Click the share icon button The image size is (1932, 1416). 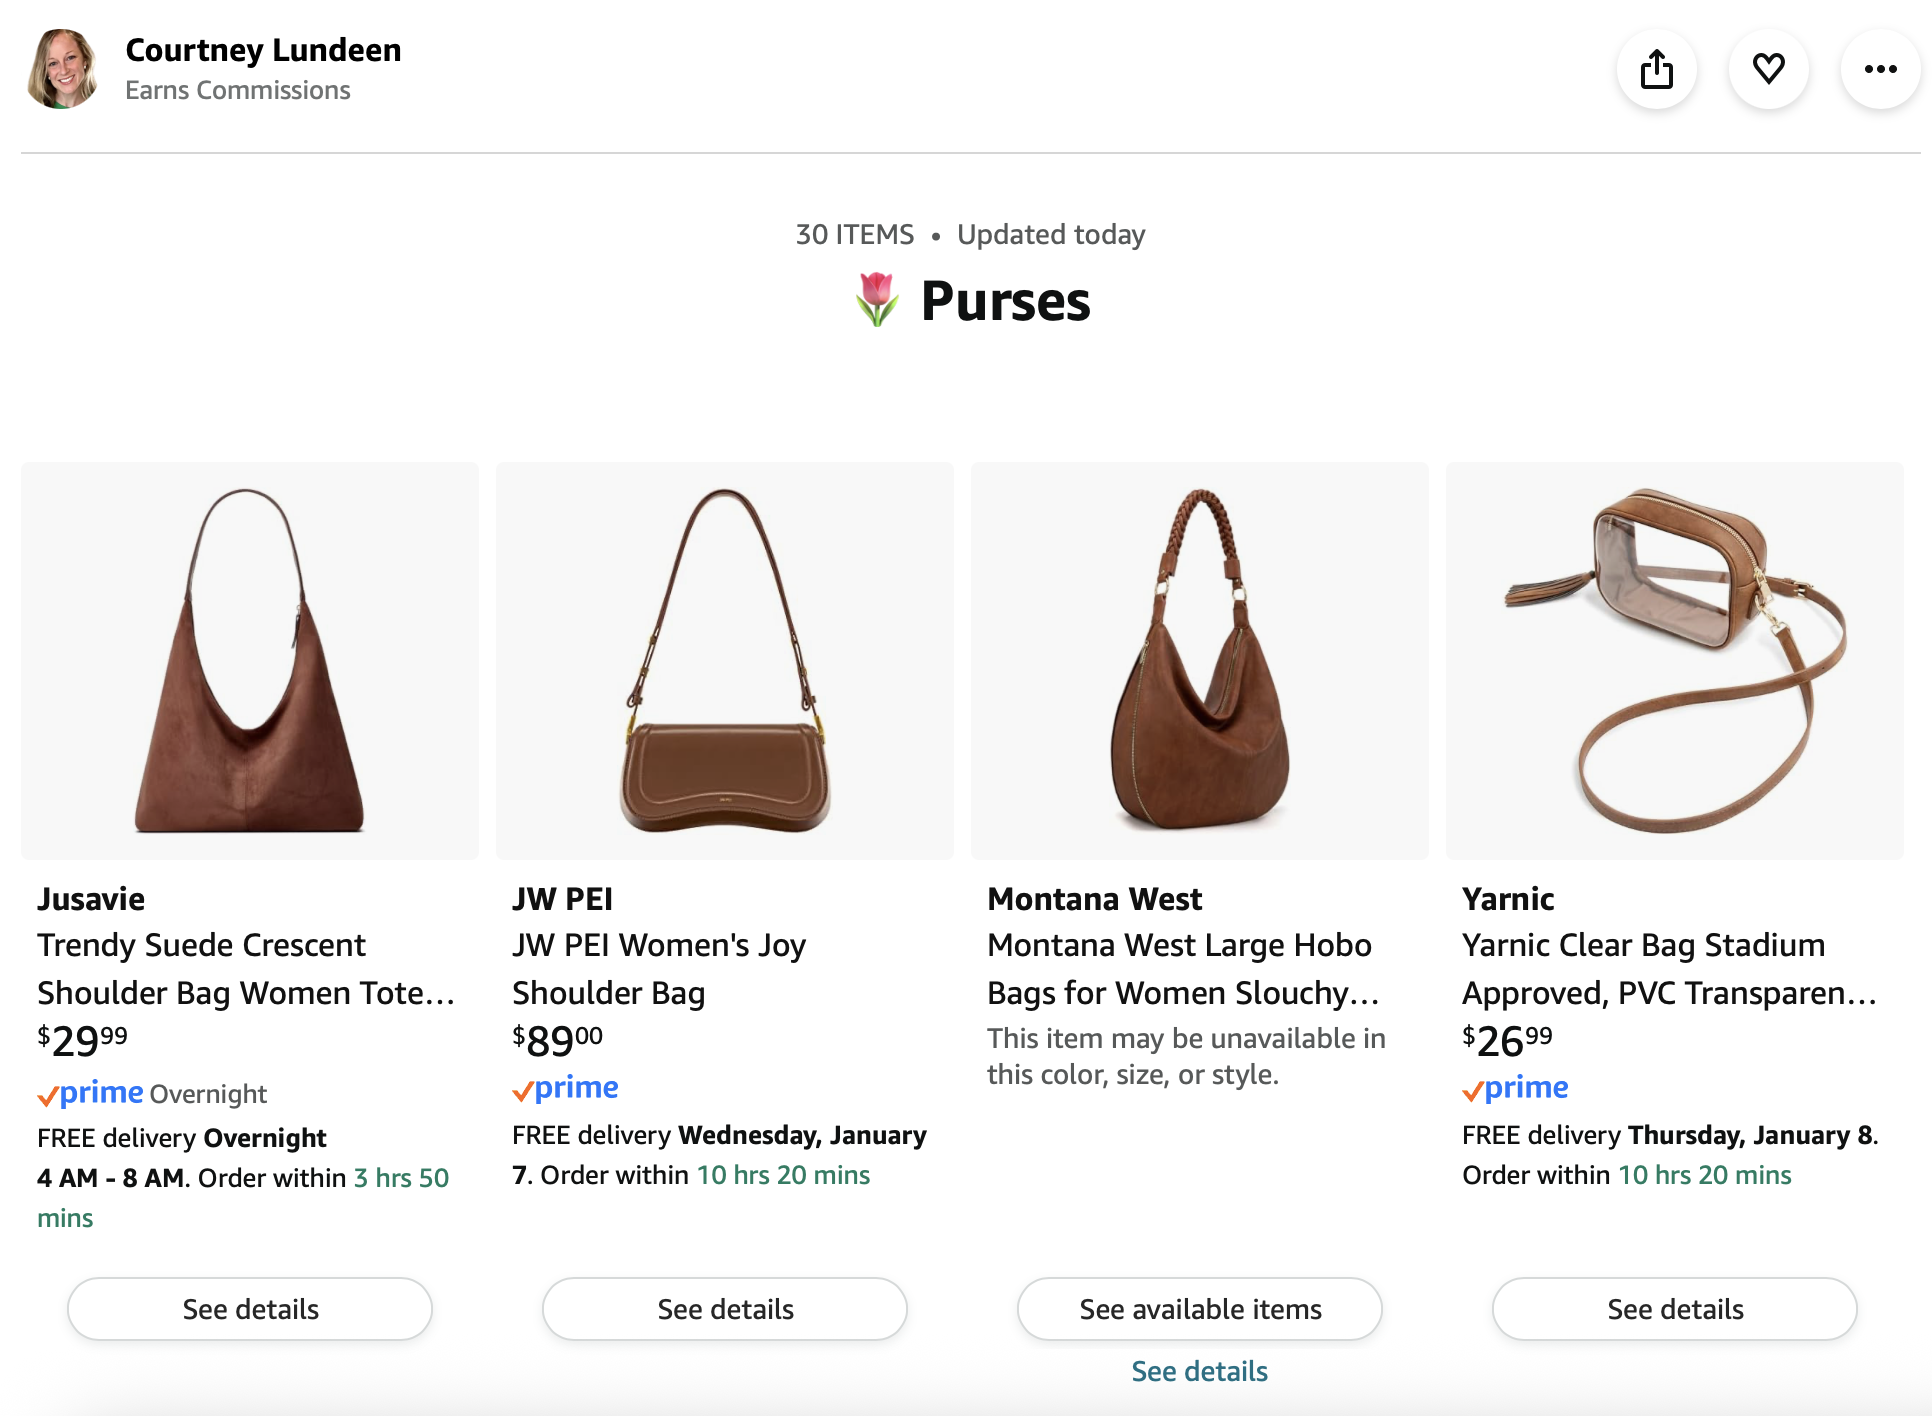coord(1657,69)
